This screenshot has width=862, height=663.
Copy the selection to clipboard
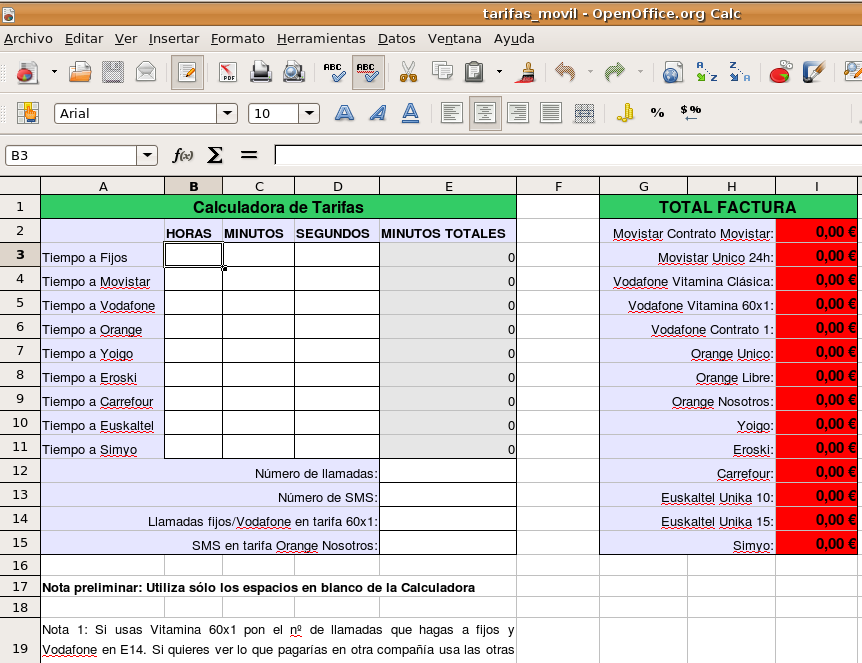point(441,72)
